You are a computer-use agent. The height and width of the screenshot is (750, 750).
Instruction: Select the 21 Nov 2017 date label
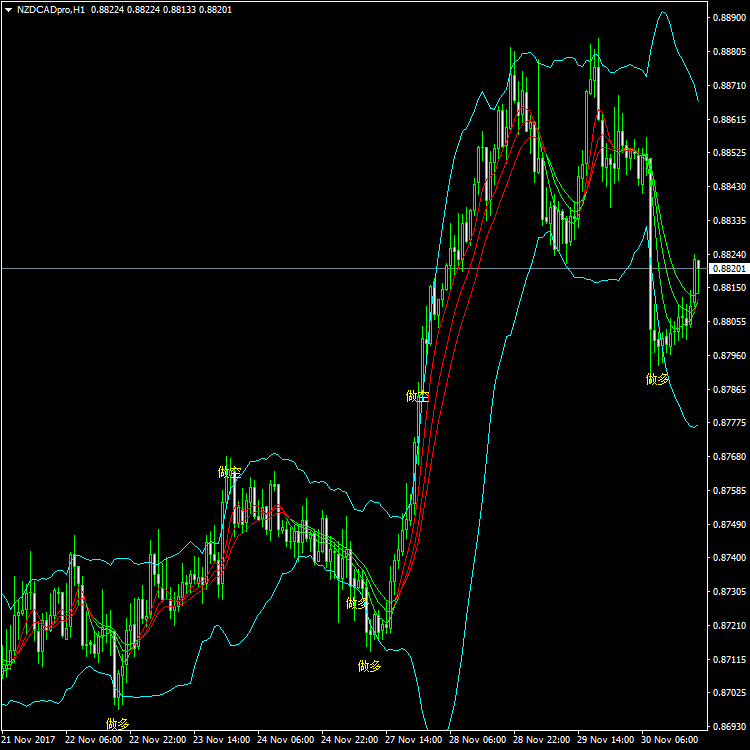(29, 739)
